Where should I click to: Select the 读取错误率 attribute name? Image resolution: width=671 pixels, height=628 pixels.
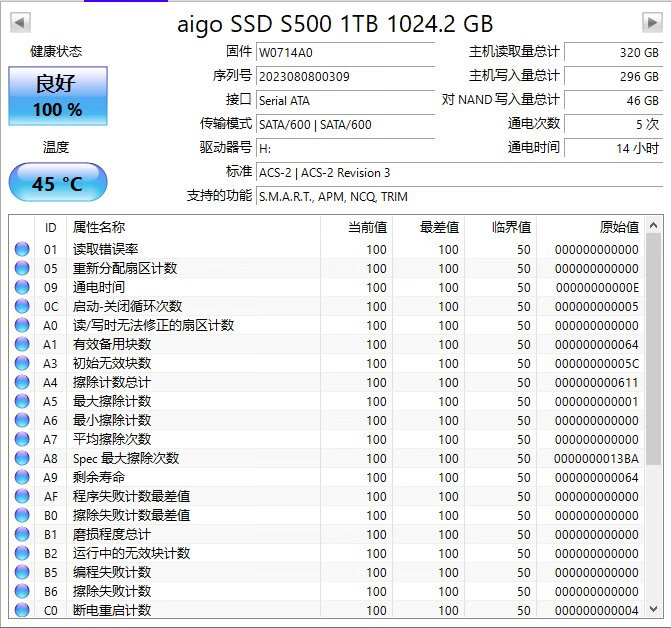point(105,249)
